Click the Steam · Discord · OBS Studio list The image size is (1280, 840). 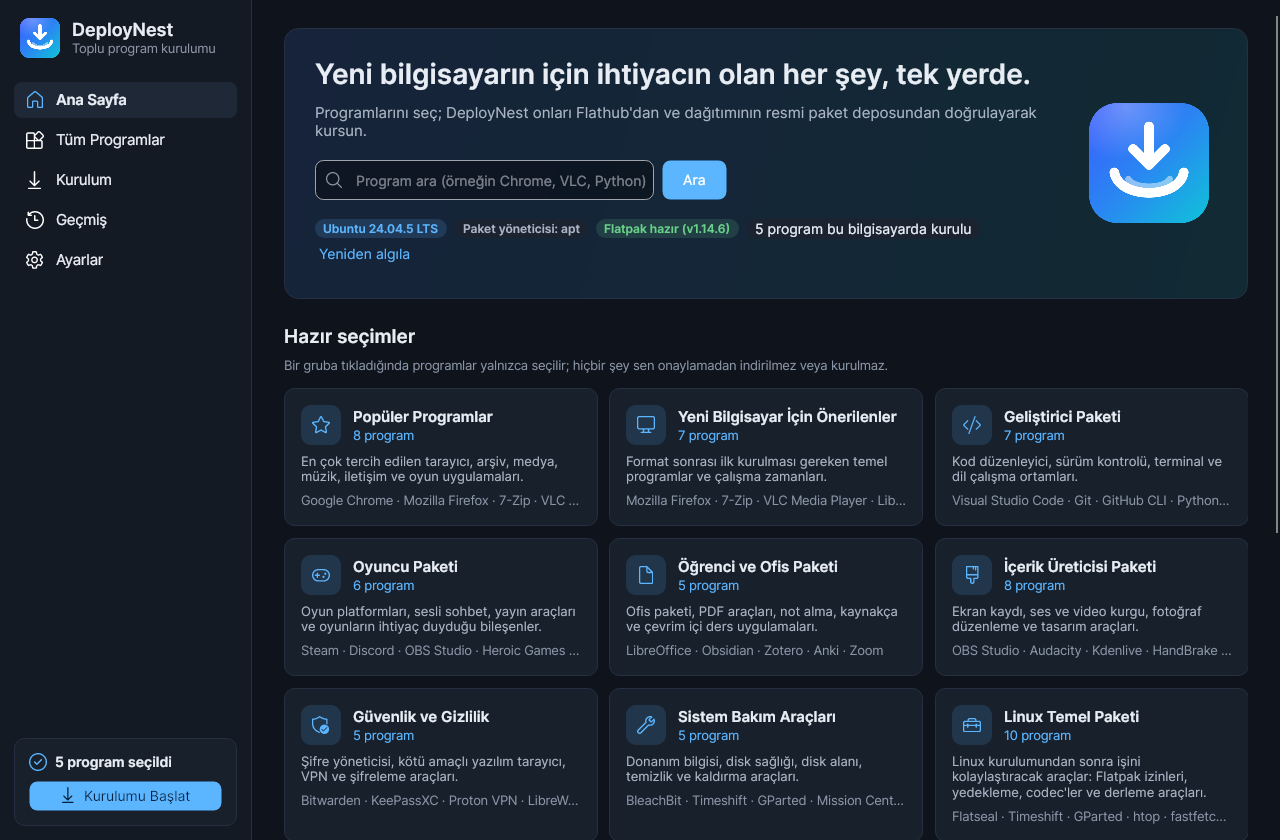(x=440, y=651)
